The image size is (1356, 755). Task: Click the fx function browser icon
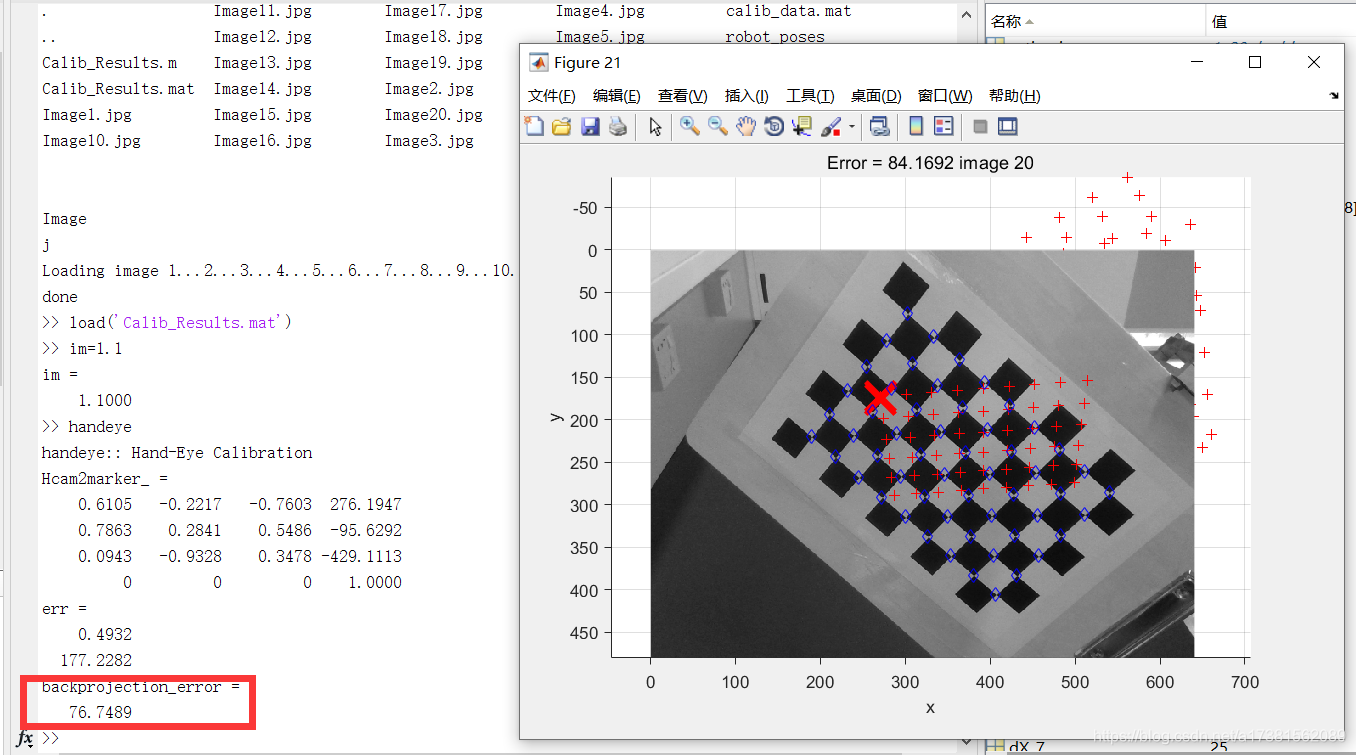(26, 739)
